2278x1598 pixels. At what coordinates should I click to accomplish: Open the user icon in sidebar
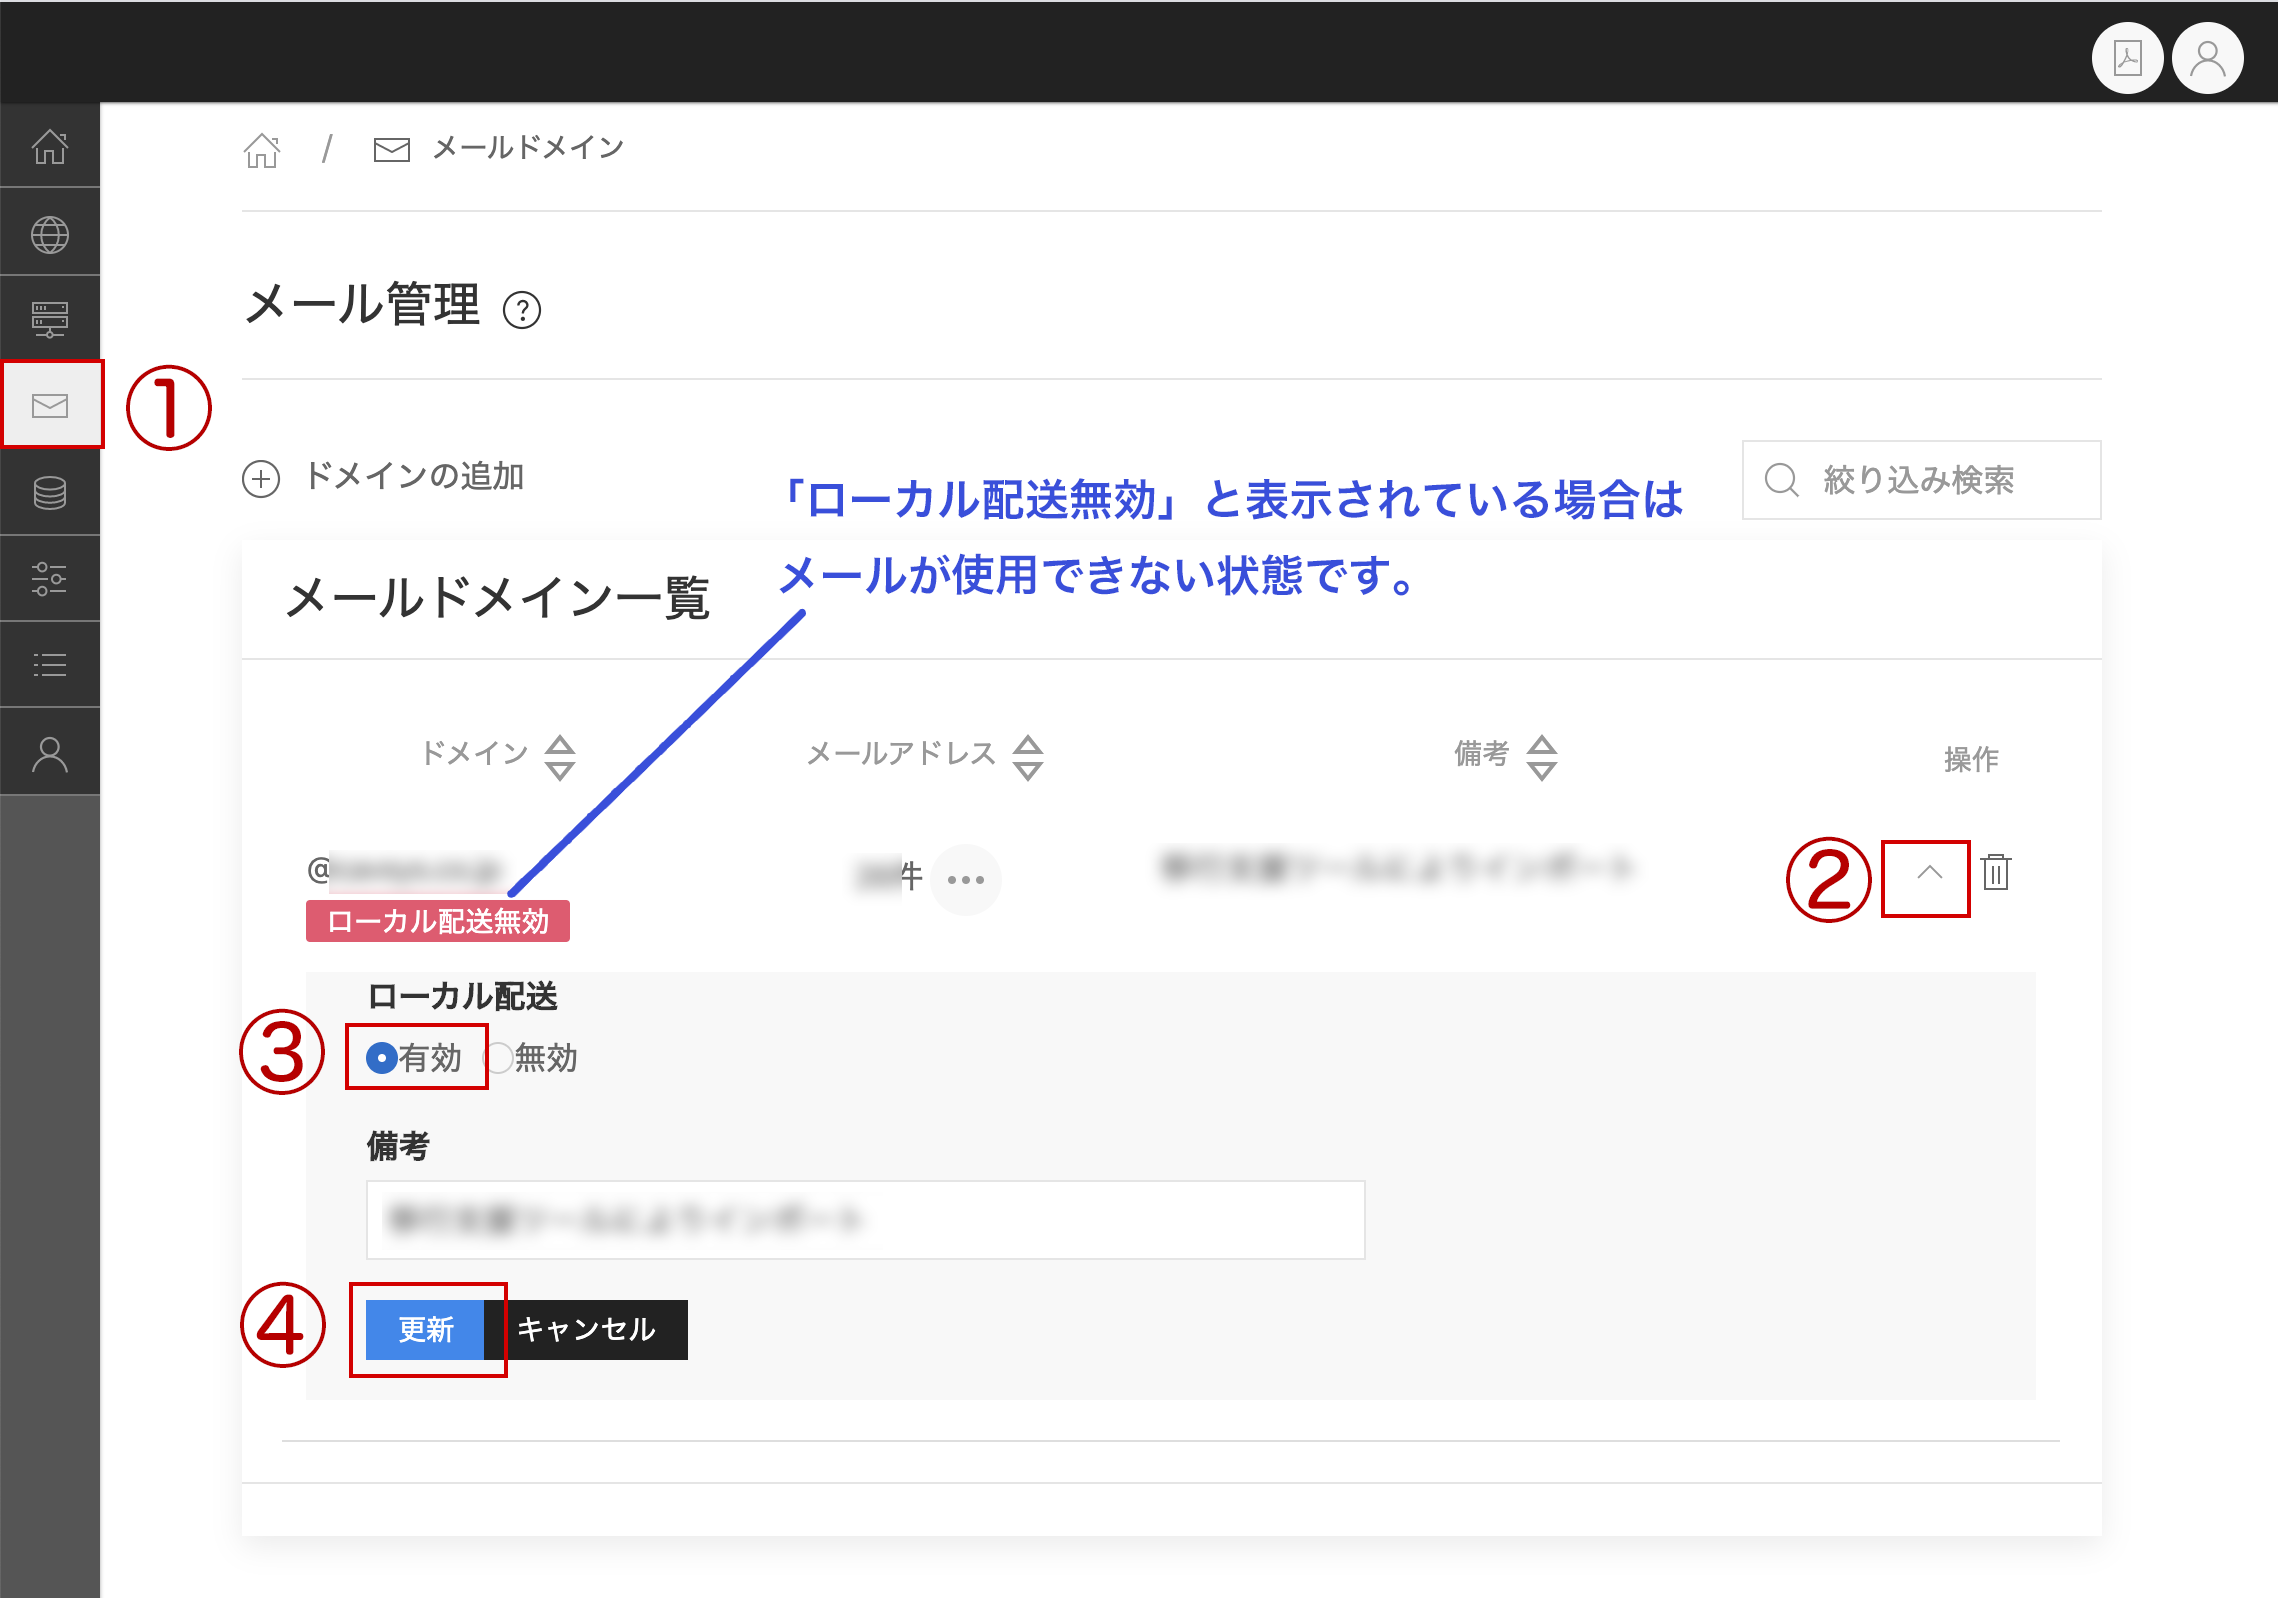[50, 755]
